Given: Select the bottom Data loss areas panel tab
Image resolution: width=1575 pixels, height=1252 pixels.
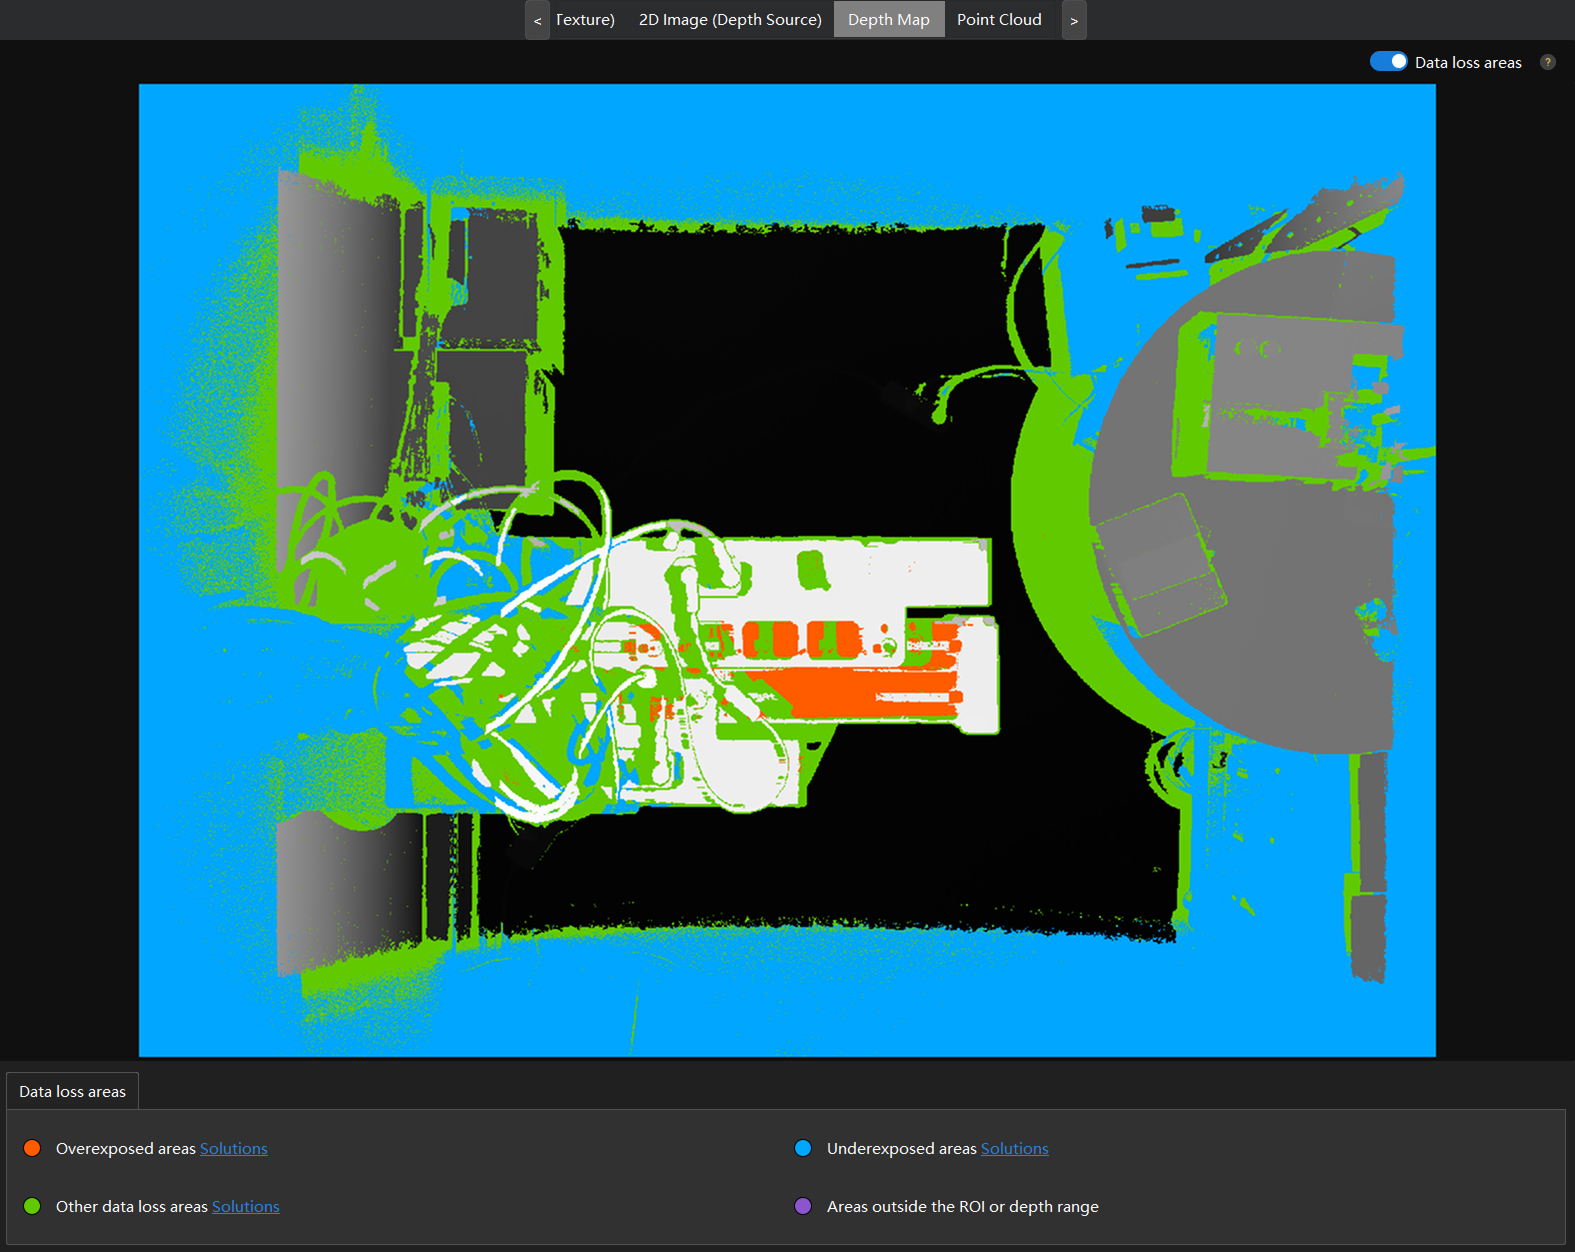Looking at the screenshot, I should click(72, 1091).
